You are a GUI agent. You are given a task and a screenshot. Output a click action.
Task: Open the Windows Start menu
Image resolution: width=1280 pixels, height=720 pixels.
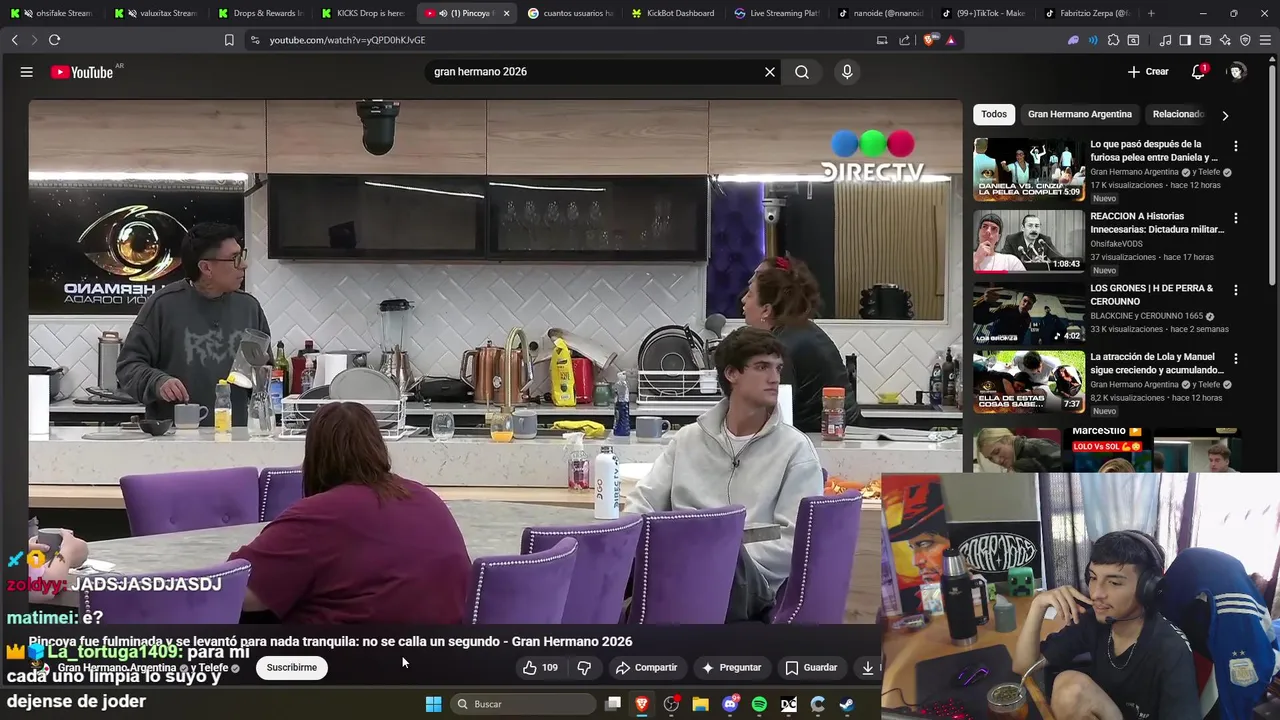point(433,704)
